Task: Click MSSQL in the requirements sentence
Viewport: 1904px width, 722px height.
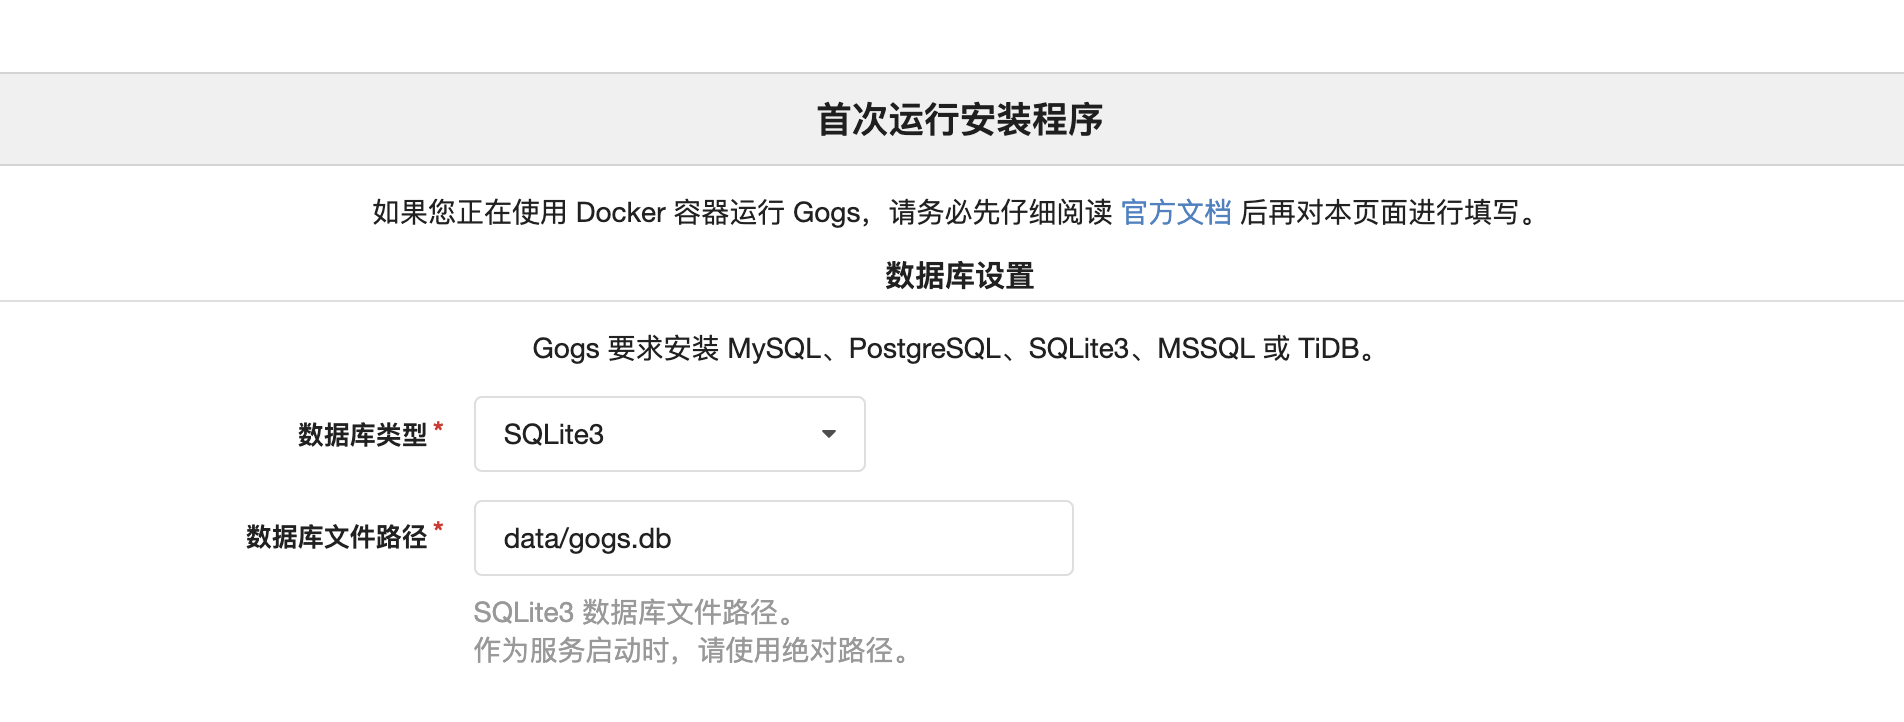Action: pos(1205,348)
